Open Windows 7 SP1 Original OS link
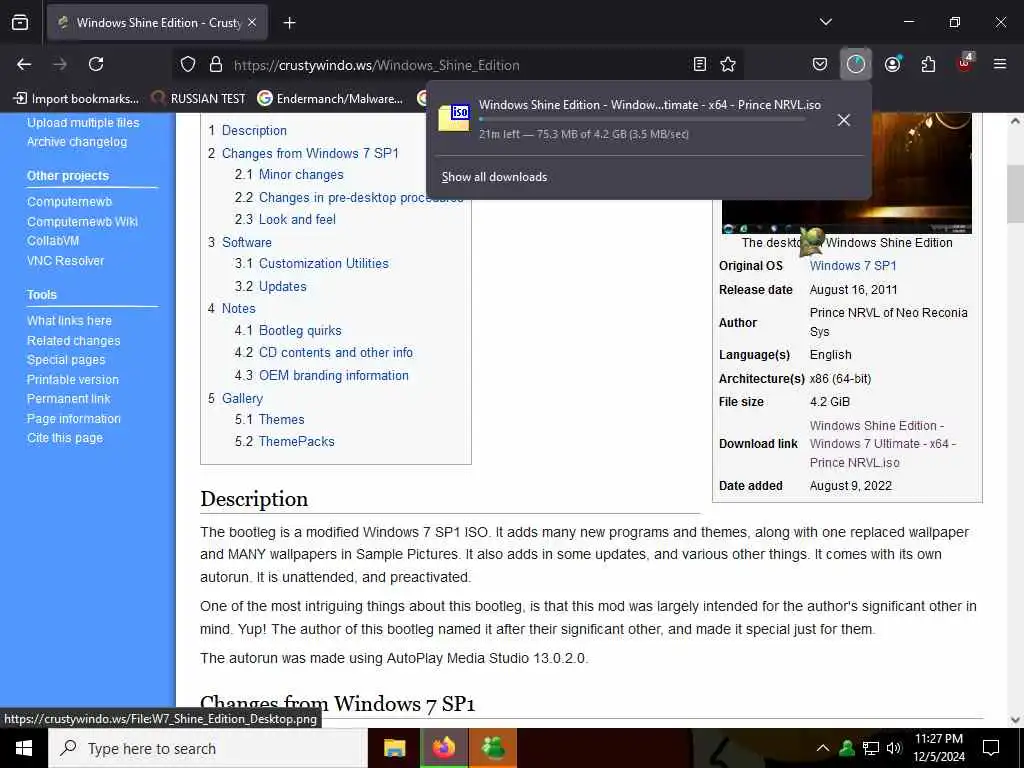The image size is (1024, 768). coord(853,266)
